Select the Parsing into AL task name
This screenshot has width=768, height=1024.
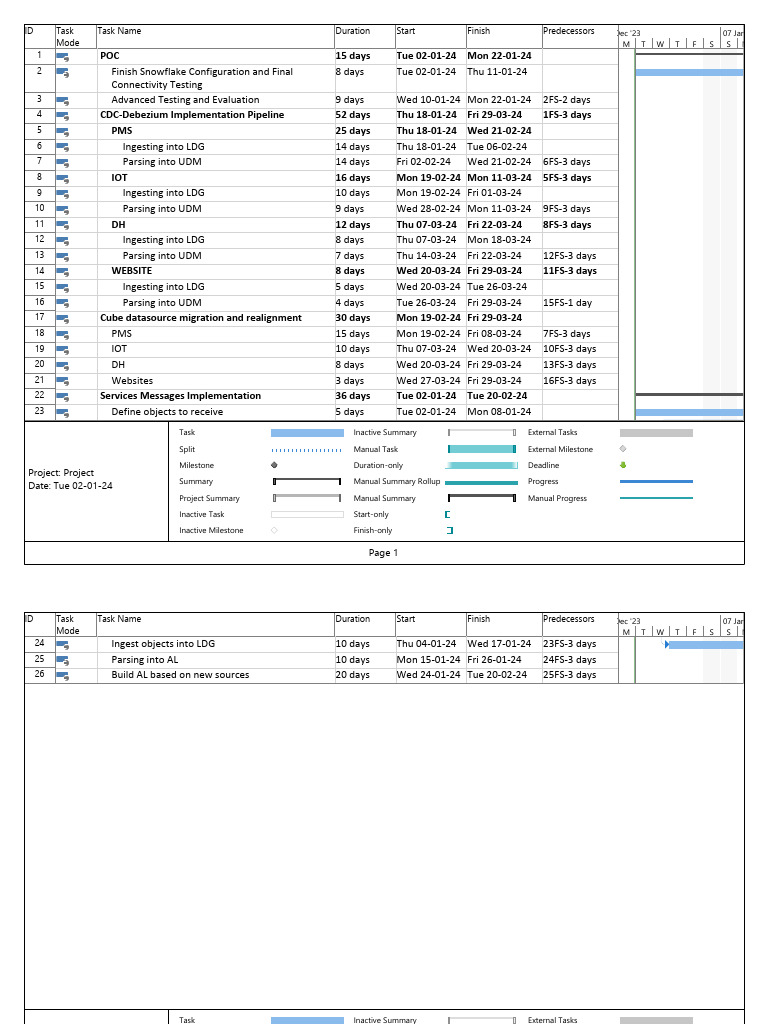point(145,660)
